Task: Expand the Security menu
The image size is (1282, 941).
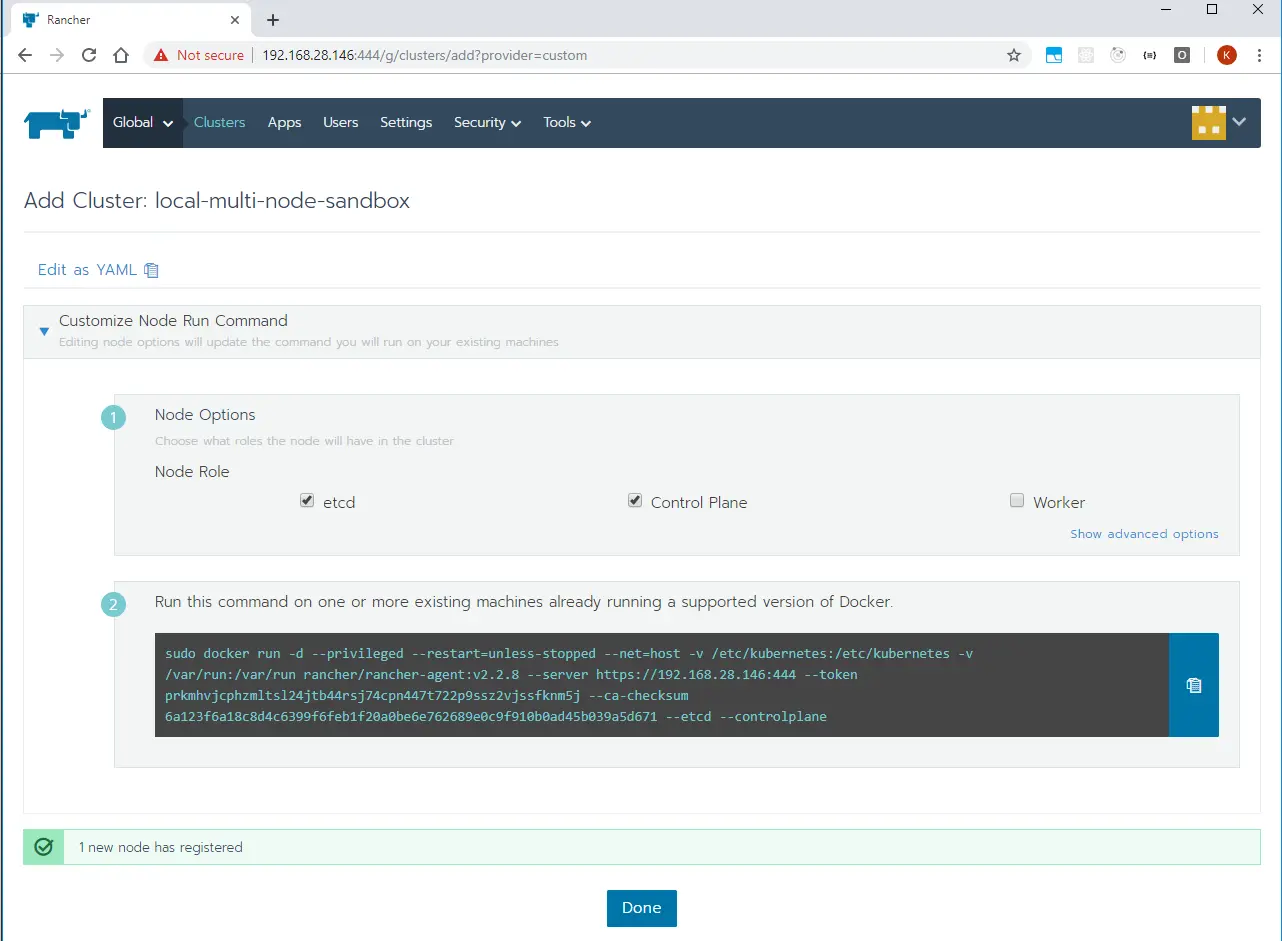Action: click(x=487, y=123)
